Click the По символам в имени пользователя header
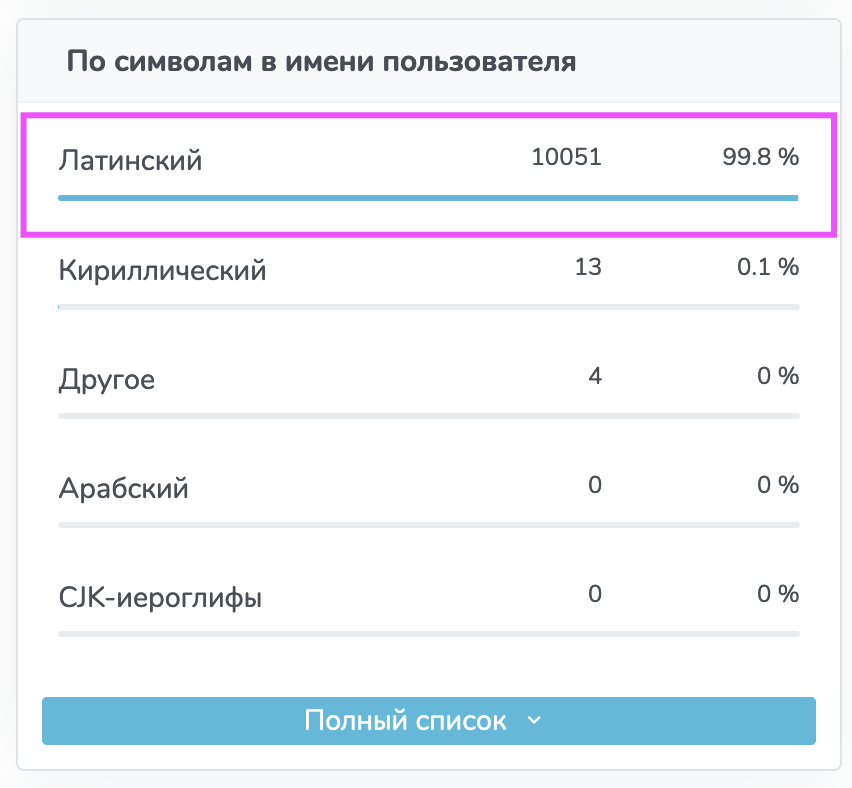852x788 pixels. pos(321,62)
